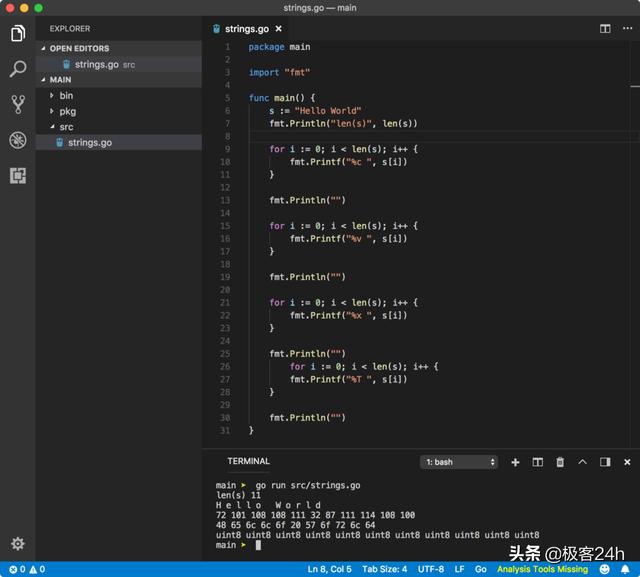Collapse the MAIN folder section

pyautogui.click(x=118, y=80)
